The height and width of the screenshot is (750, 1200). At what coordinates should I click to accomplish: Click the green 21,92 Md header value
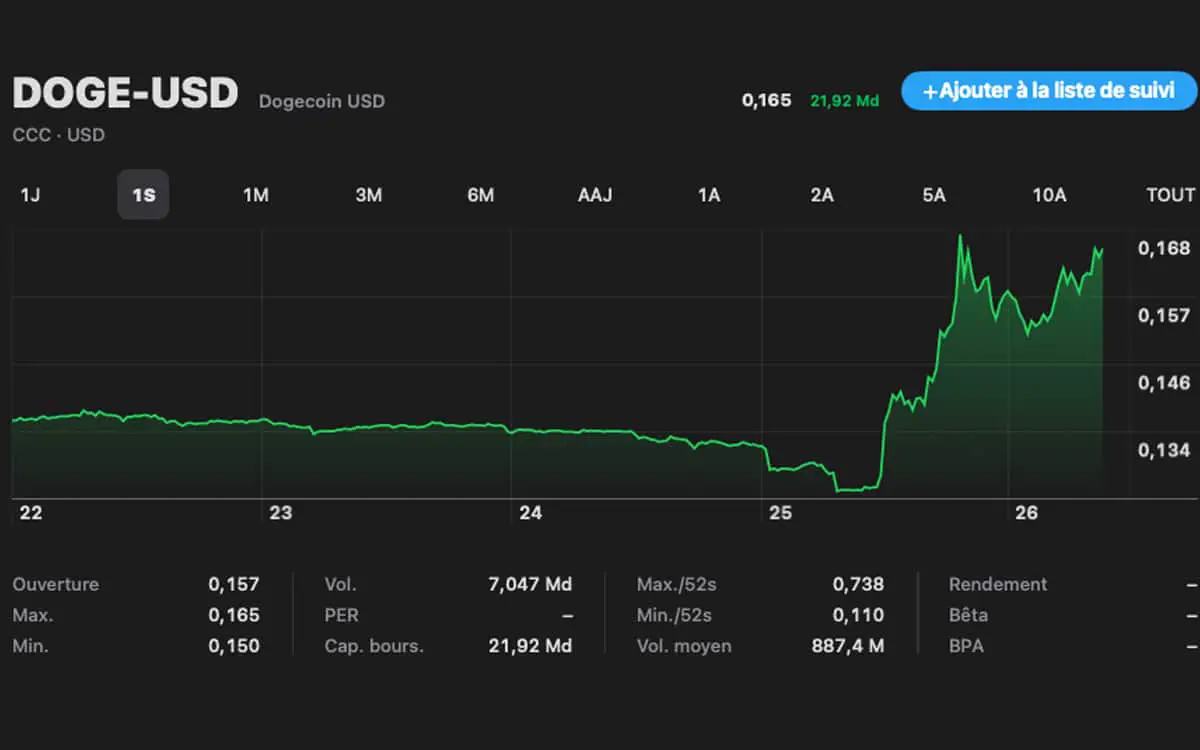click(x=845, y=101)
